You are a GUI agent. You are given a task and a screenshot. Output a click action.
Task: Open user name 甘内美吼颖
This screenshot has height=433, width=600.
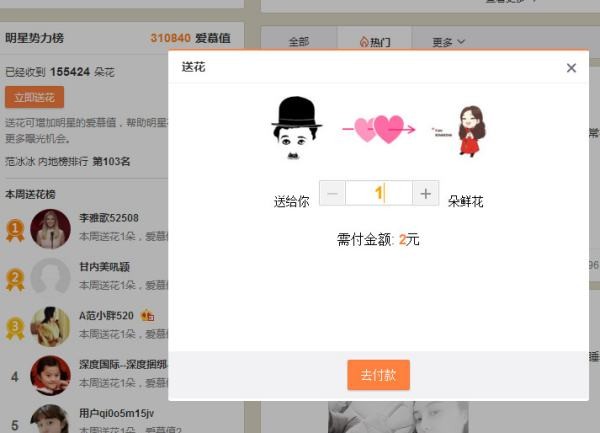pyautogui.click(x=104, y=267)
